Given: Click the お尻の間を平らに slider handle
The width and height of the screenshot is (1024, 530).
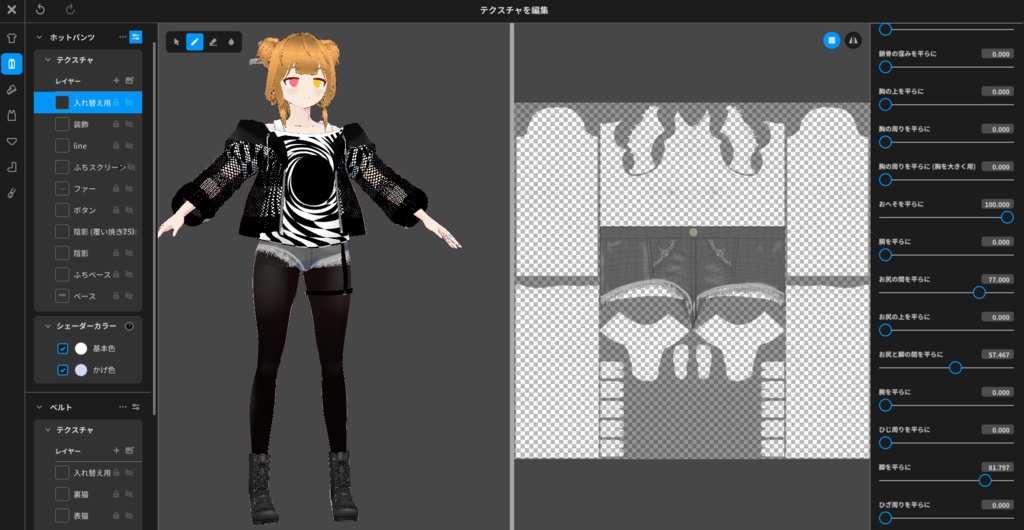Looking at the screenshot, I should (x=979, y=292).
